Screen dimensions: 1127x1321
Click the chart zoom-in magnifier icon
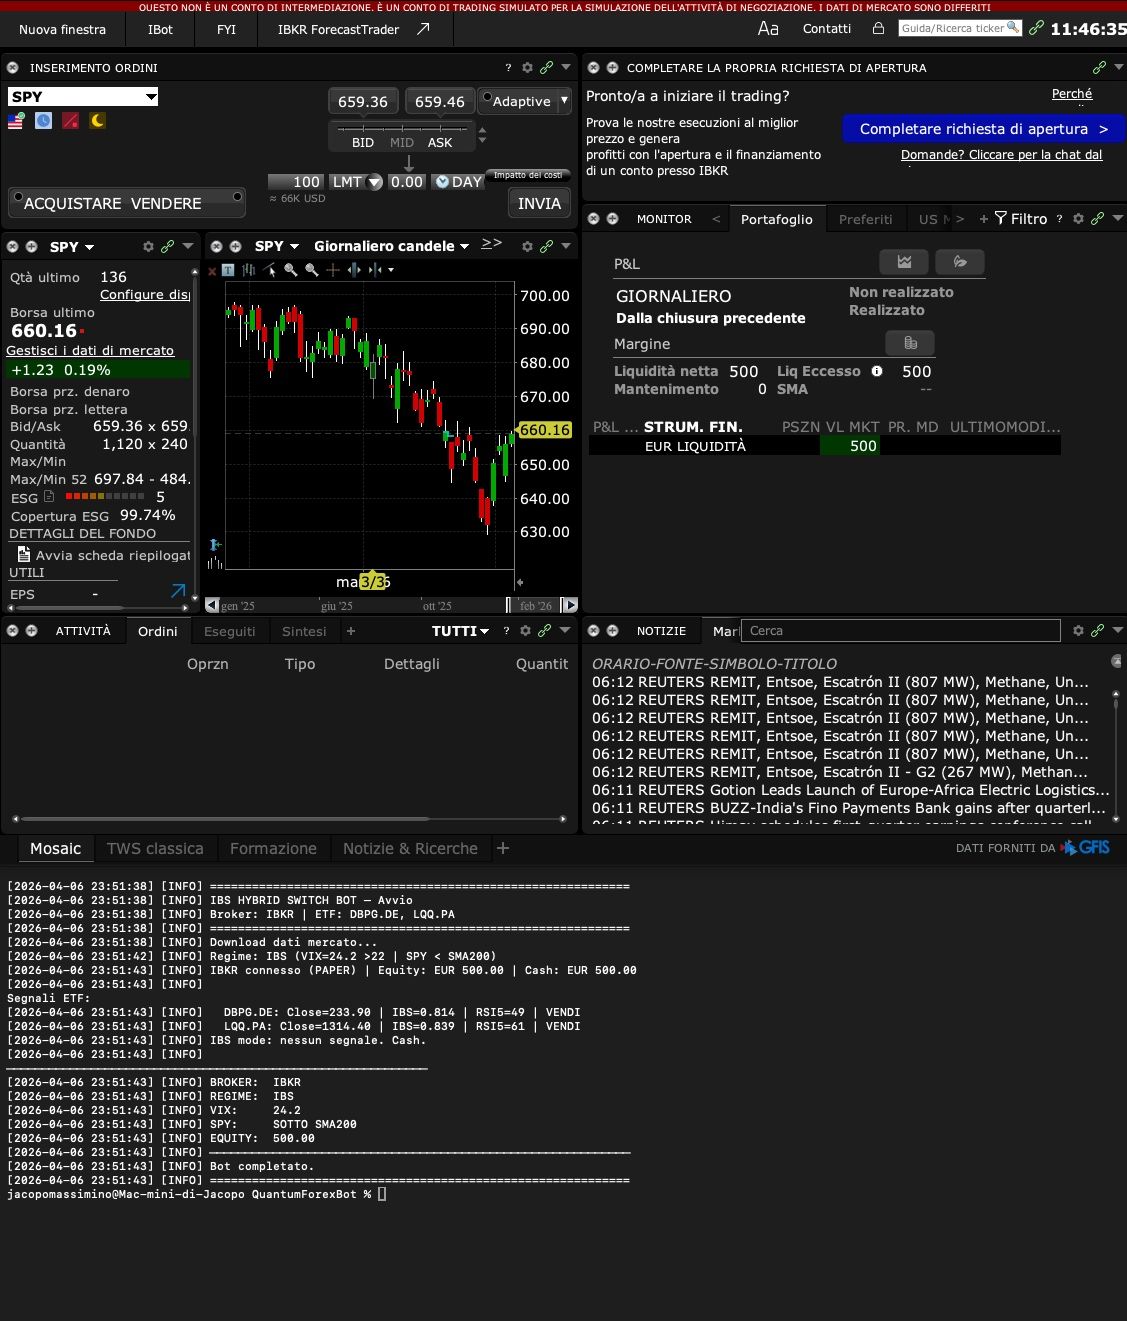tap(291, 270)
